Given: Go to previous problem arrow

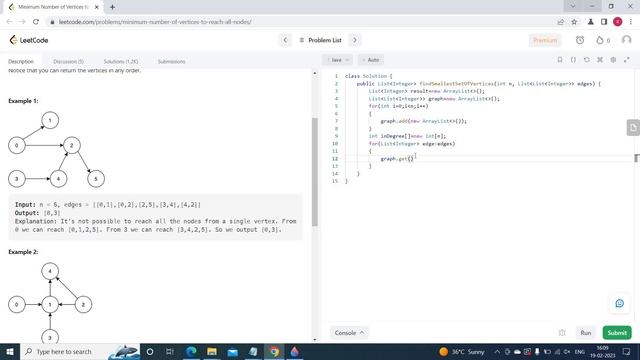Looking at the screenshot, I should point(285,40).
